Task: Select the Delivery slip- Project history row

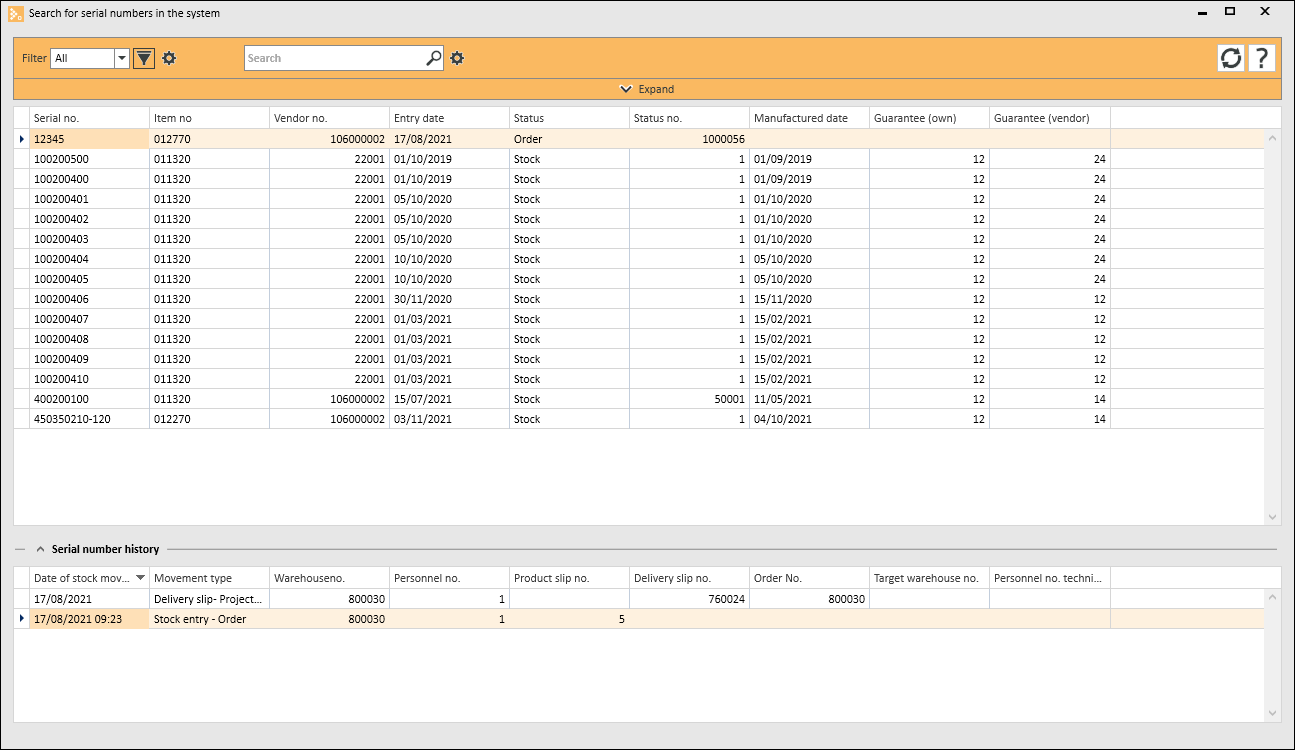Action: click(208, 599)
